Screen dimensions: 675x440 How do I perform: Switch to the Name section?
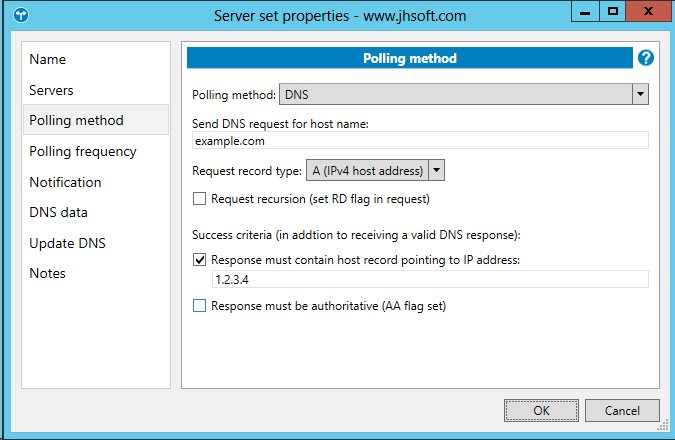point(48,59)
